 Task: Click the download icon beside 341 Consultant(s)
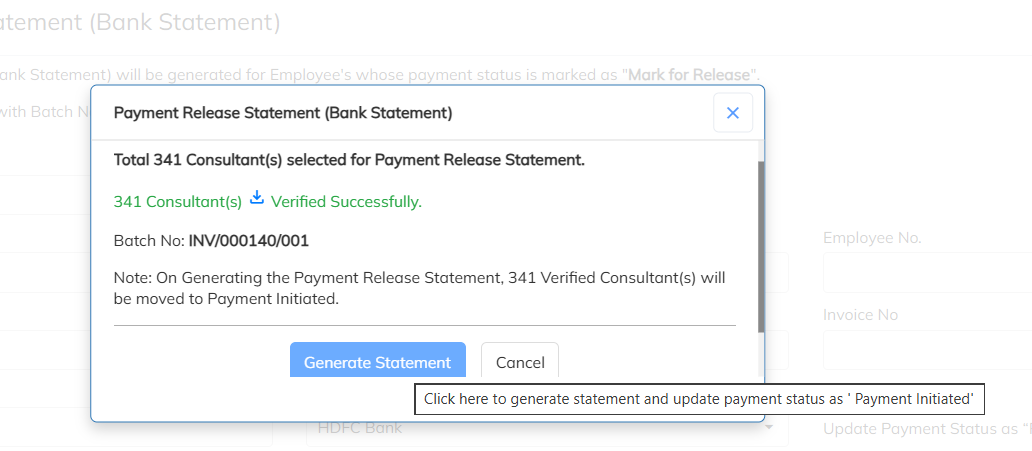coord(257,199)
